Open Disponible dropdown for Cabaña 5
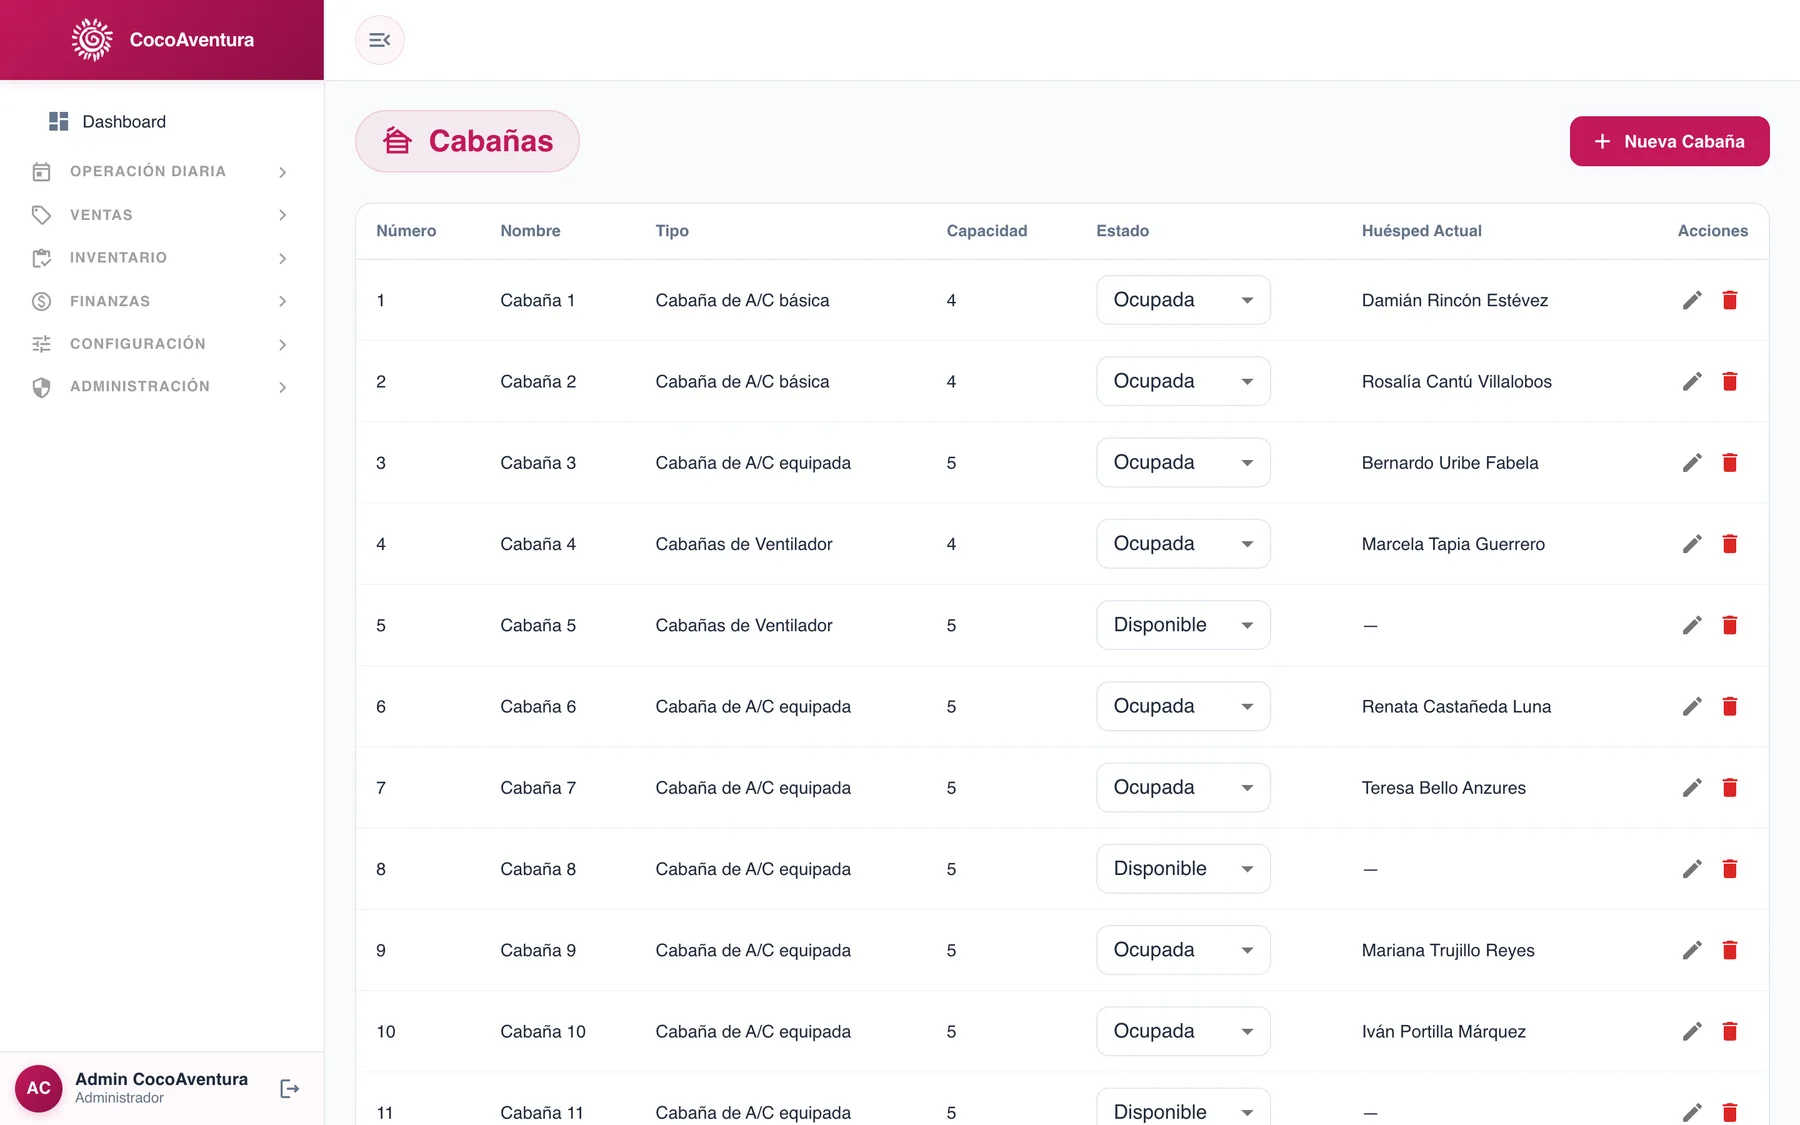The image size is (1800, 1125). [x=1183, y=625]
